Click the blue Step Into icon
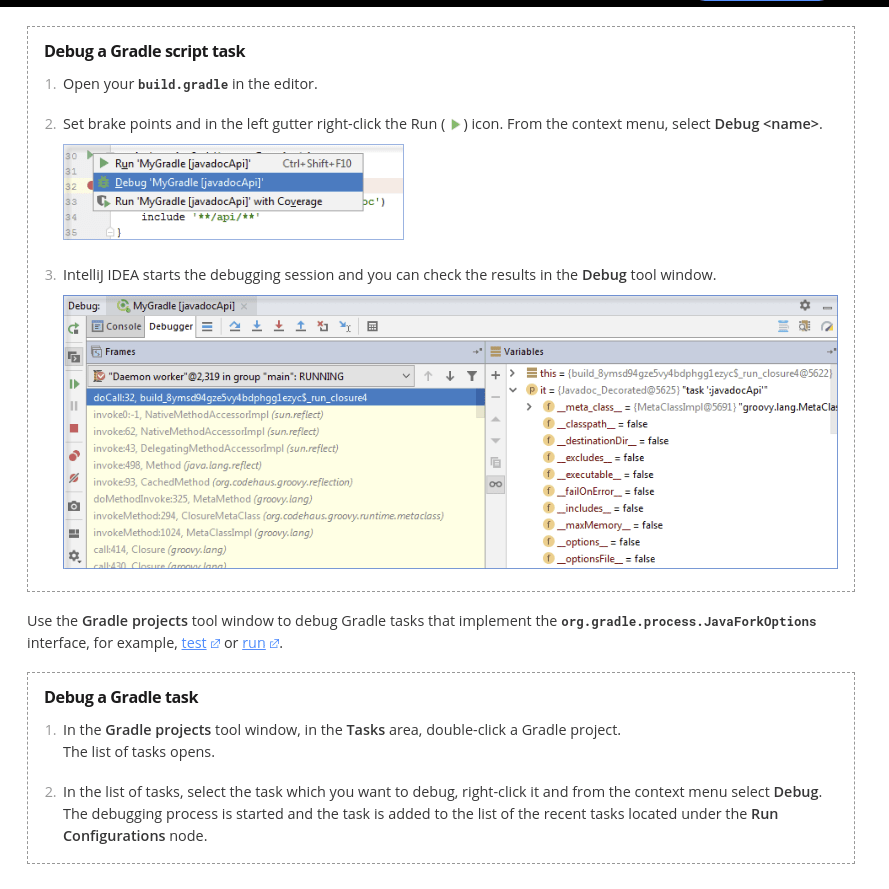889x889 pixels. [x=257, y=326]
